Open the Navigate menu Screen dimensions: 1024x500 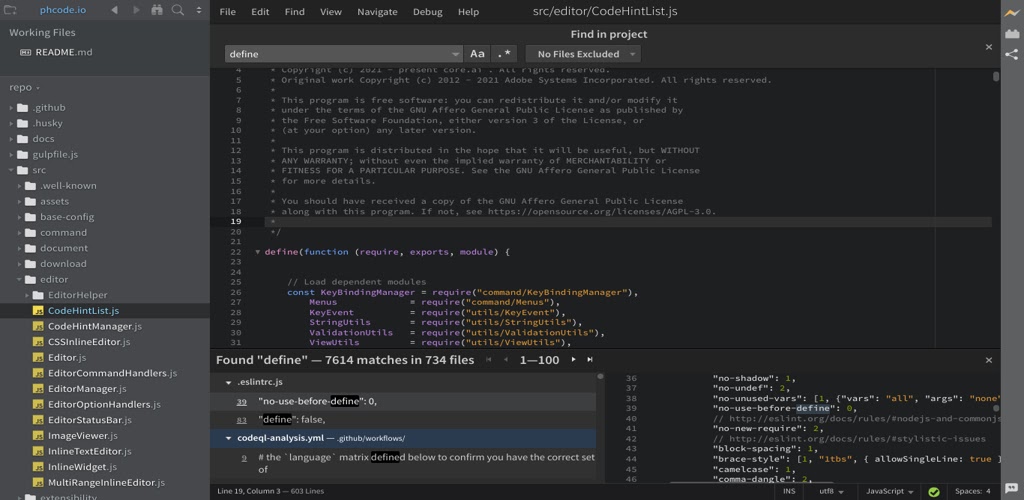pyautogui.click(x=376, y=12)
